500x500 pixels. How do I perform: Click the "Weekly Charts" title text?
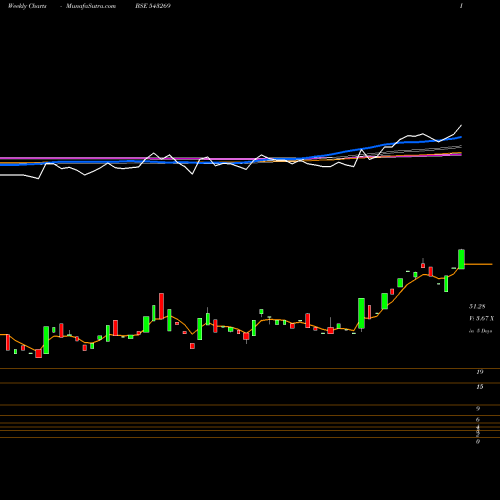coord(27,6)
